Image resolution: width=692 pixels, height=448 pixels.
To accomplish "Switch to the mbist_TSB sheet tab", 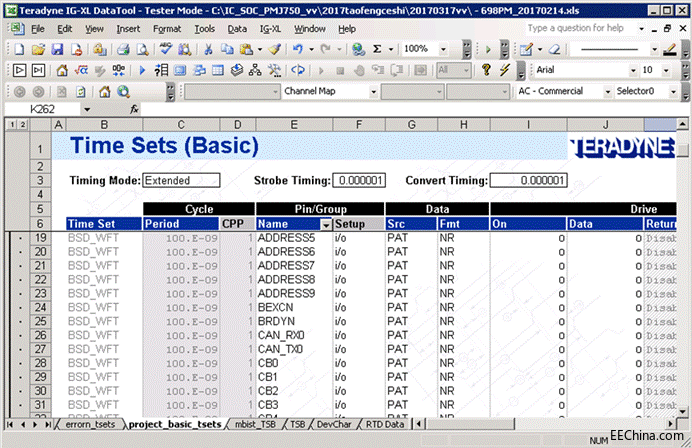I will point(255,424).
